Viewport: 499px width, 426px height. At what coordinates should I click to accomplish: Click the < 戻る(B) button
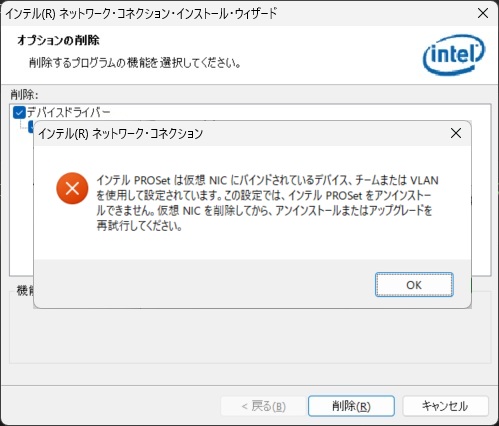263,406
